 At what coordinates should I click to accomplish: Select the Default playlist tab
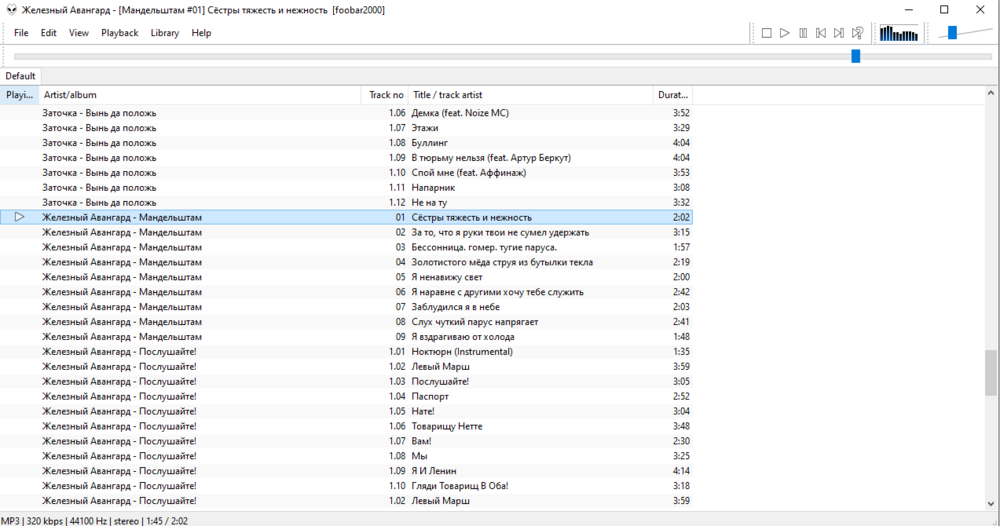click(20, 76)
